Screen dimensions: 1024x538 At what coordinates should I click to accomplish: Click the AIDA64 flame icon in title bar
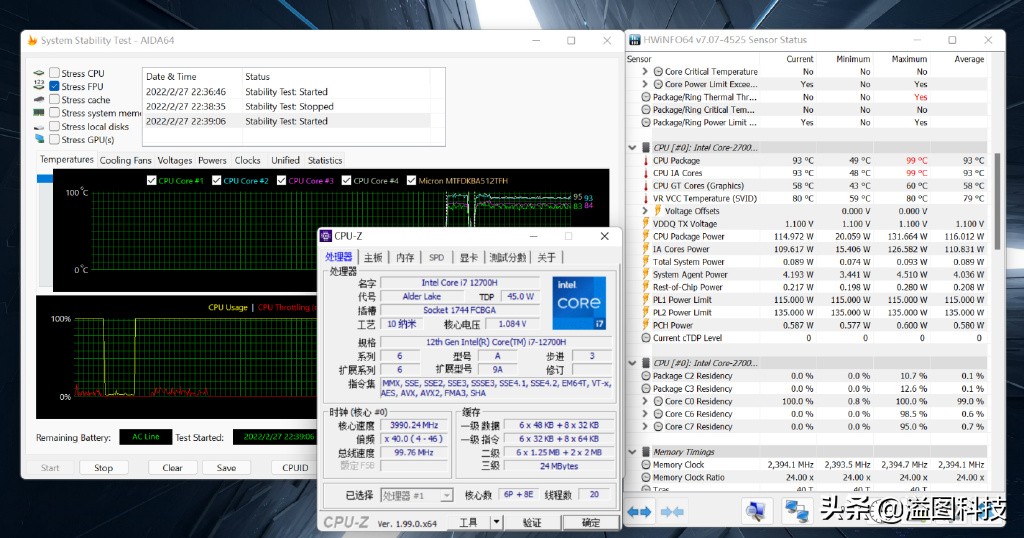(x=32, y=41)
